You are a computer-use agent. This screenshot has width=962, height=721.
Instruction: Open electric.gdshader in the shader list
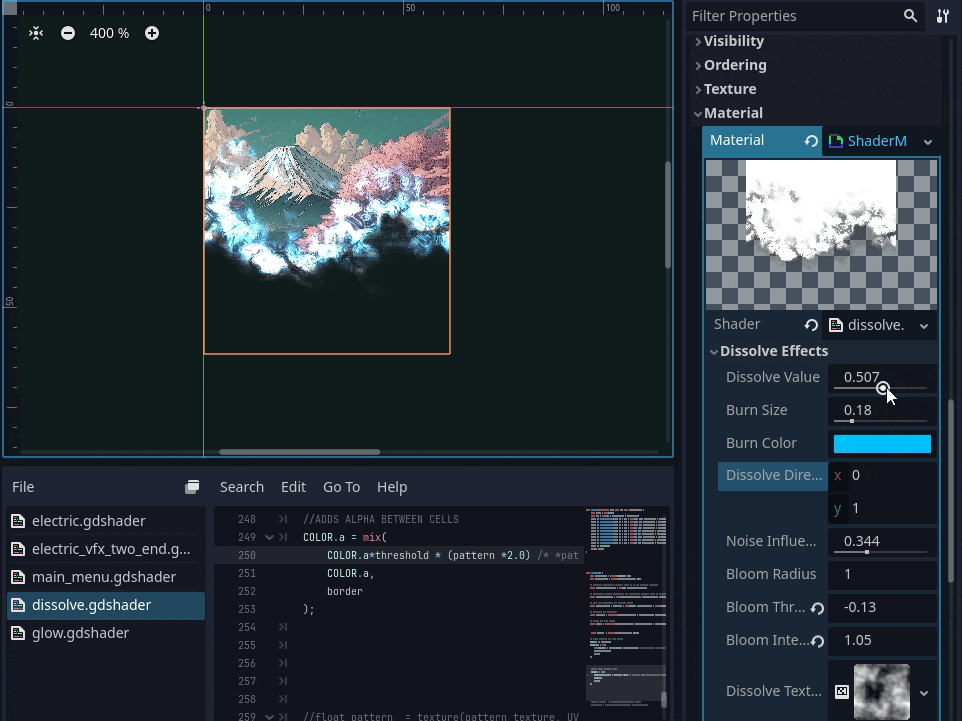pyautogui.click(x=106, y=521)
